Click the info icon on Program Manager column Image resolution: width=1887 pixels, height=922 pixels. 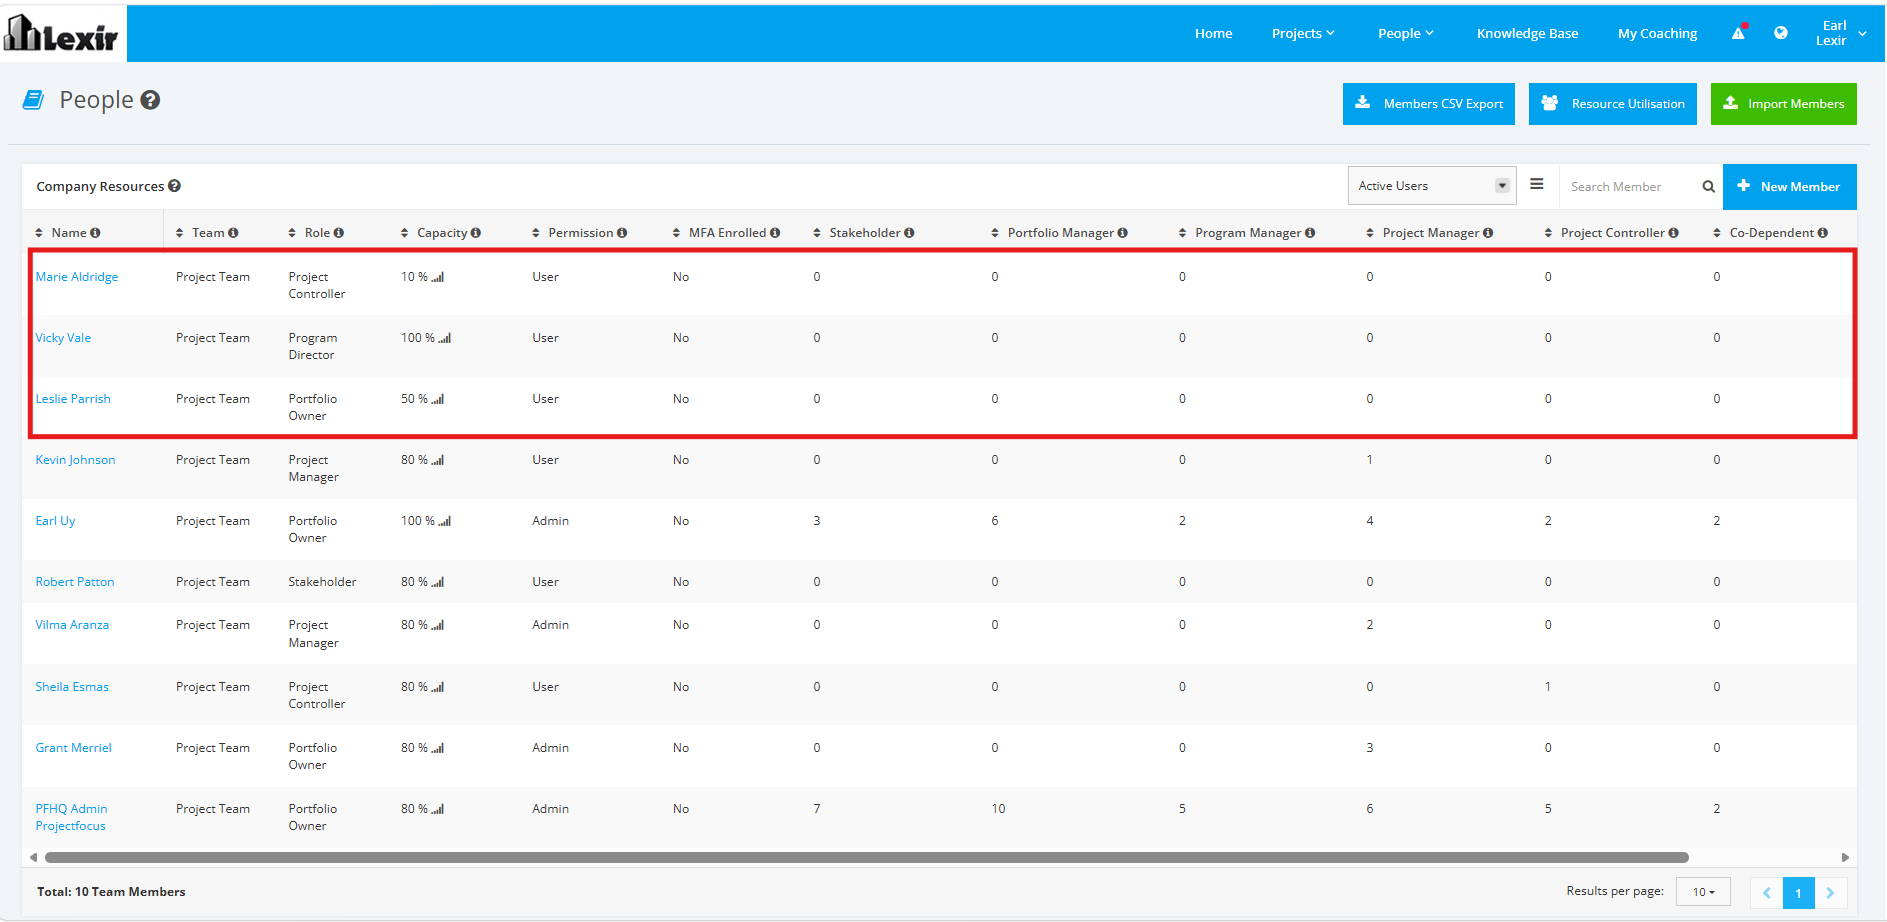point(1310,233)
